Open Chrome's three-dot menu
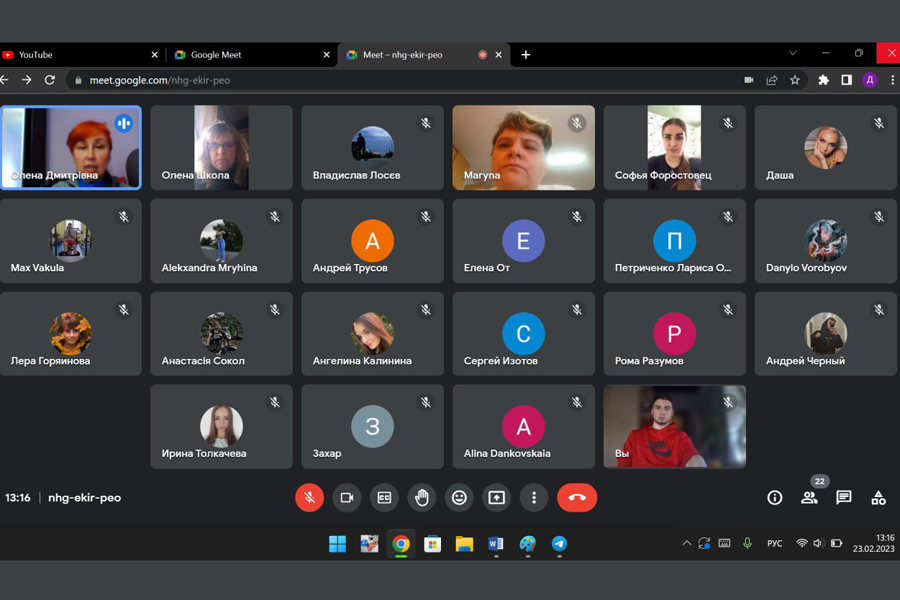The width and height of the screenshot is (900, 600). pos(892,80)
